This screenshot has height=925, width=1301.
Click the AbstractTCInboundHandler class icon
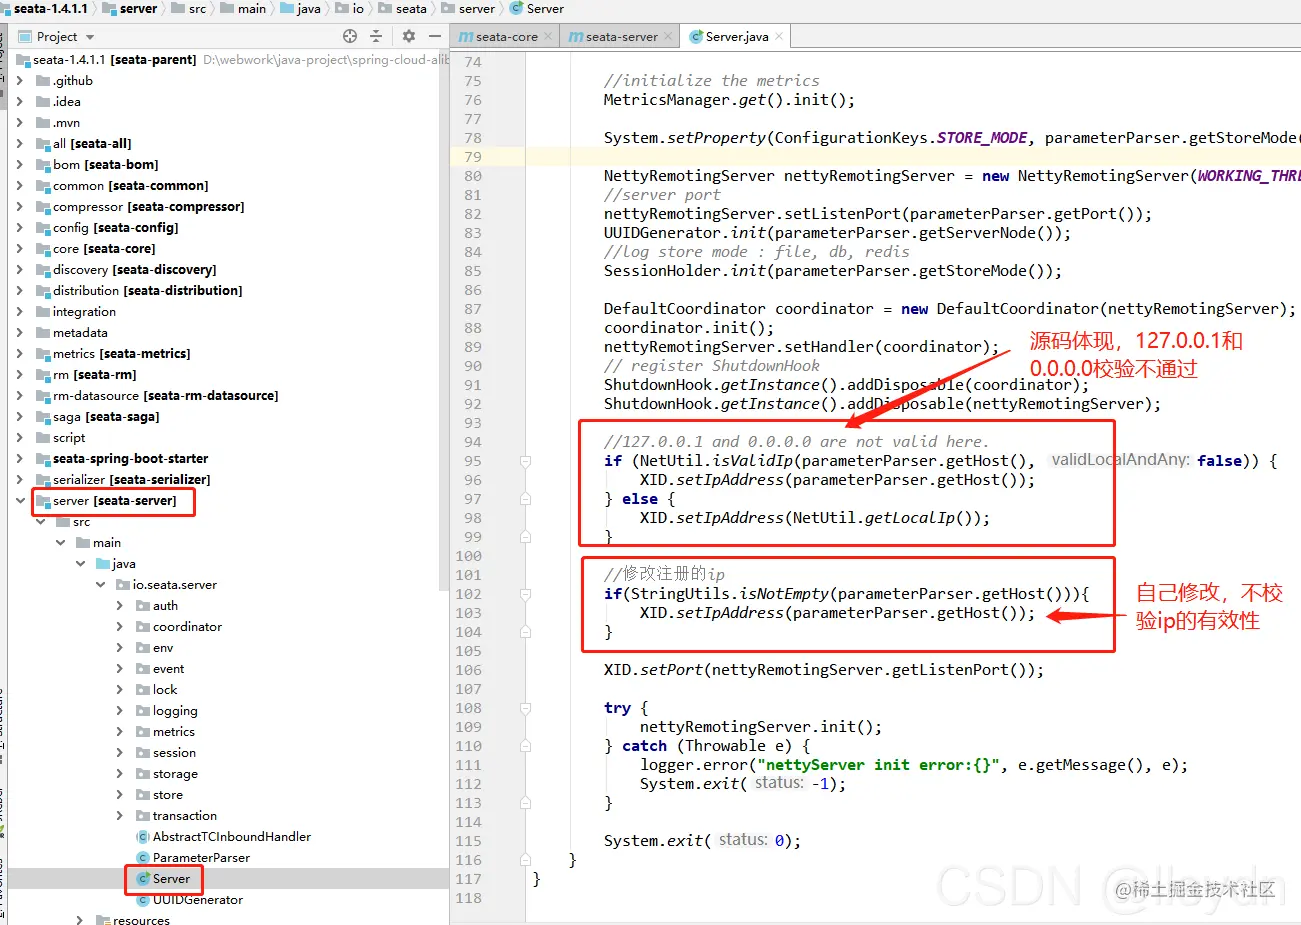(143, 837)
